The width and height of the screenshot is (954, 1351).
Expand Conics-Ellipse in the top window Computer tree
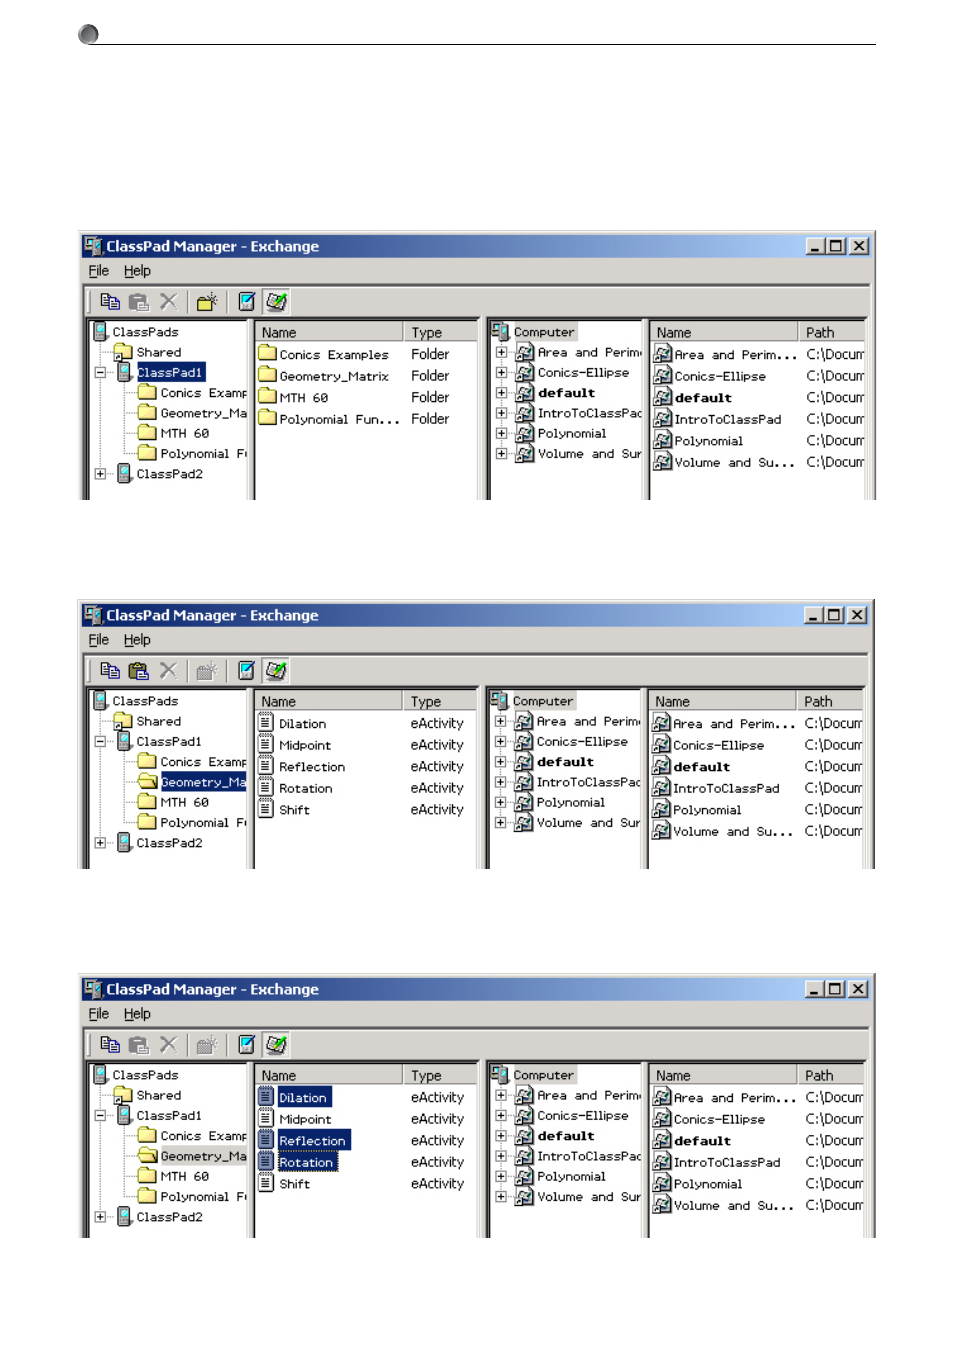click(x=501, y=372)
